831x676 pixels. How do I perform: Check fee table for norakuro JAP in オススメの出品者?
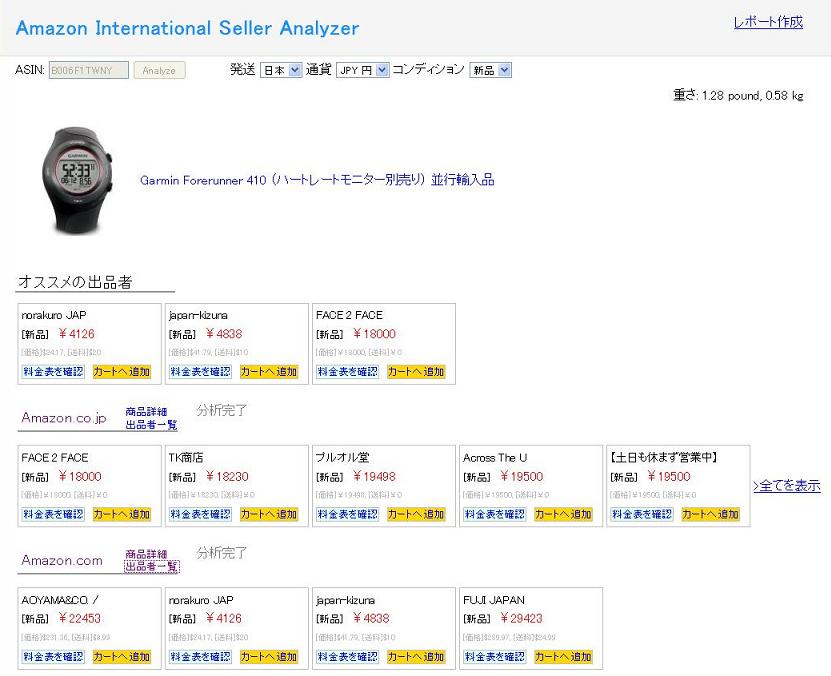coord(53,372)
